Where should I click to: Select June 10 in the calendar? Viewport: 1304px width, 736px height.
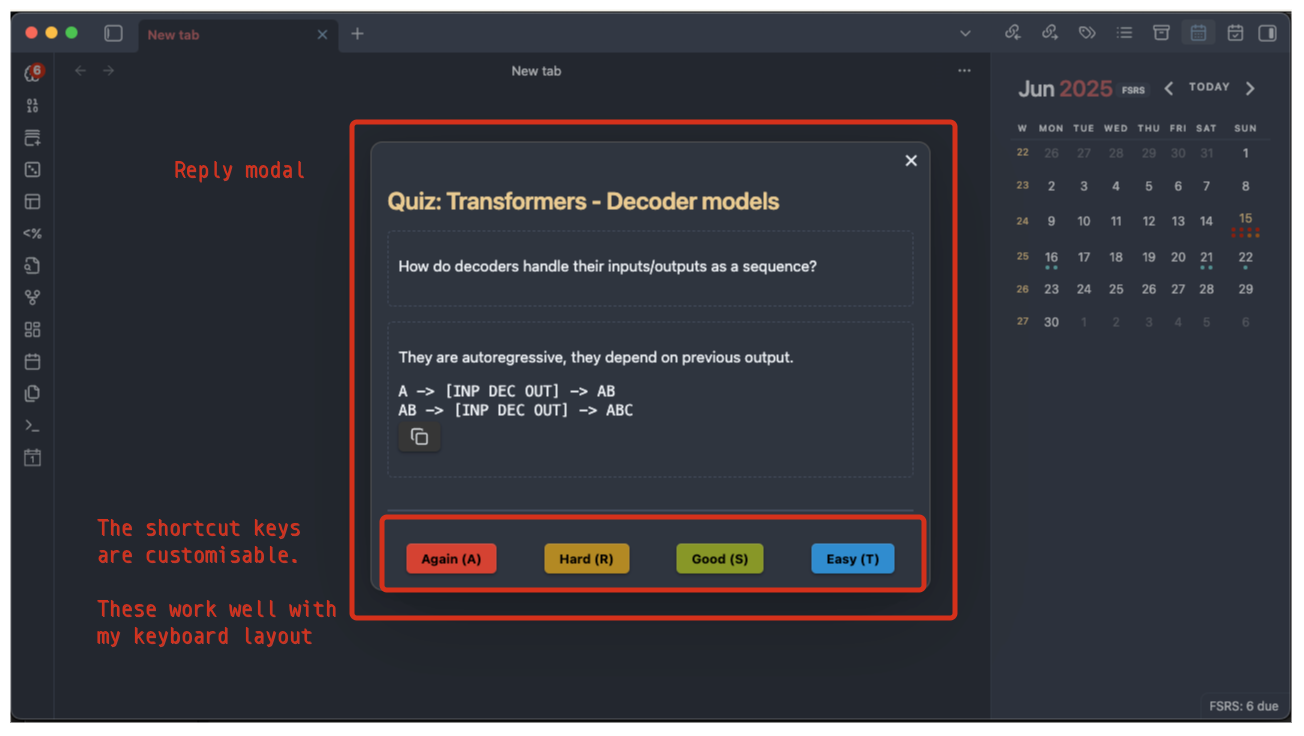click(1083, 221)
